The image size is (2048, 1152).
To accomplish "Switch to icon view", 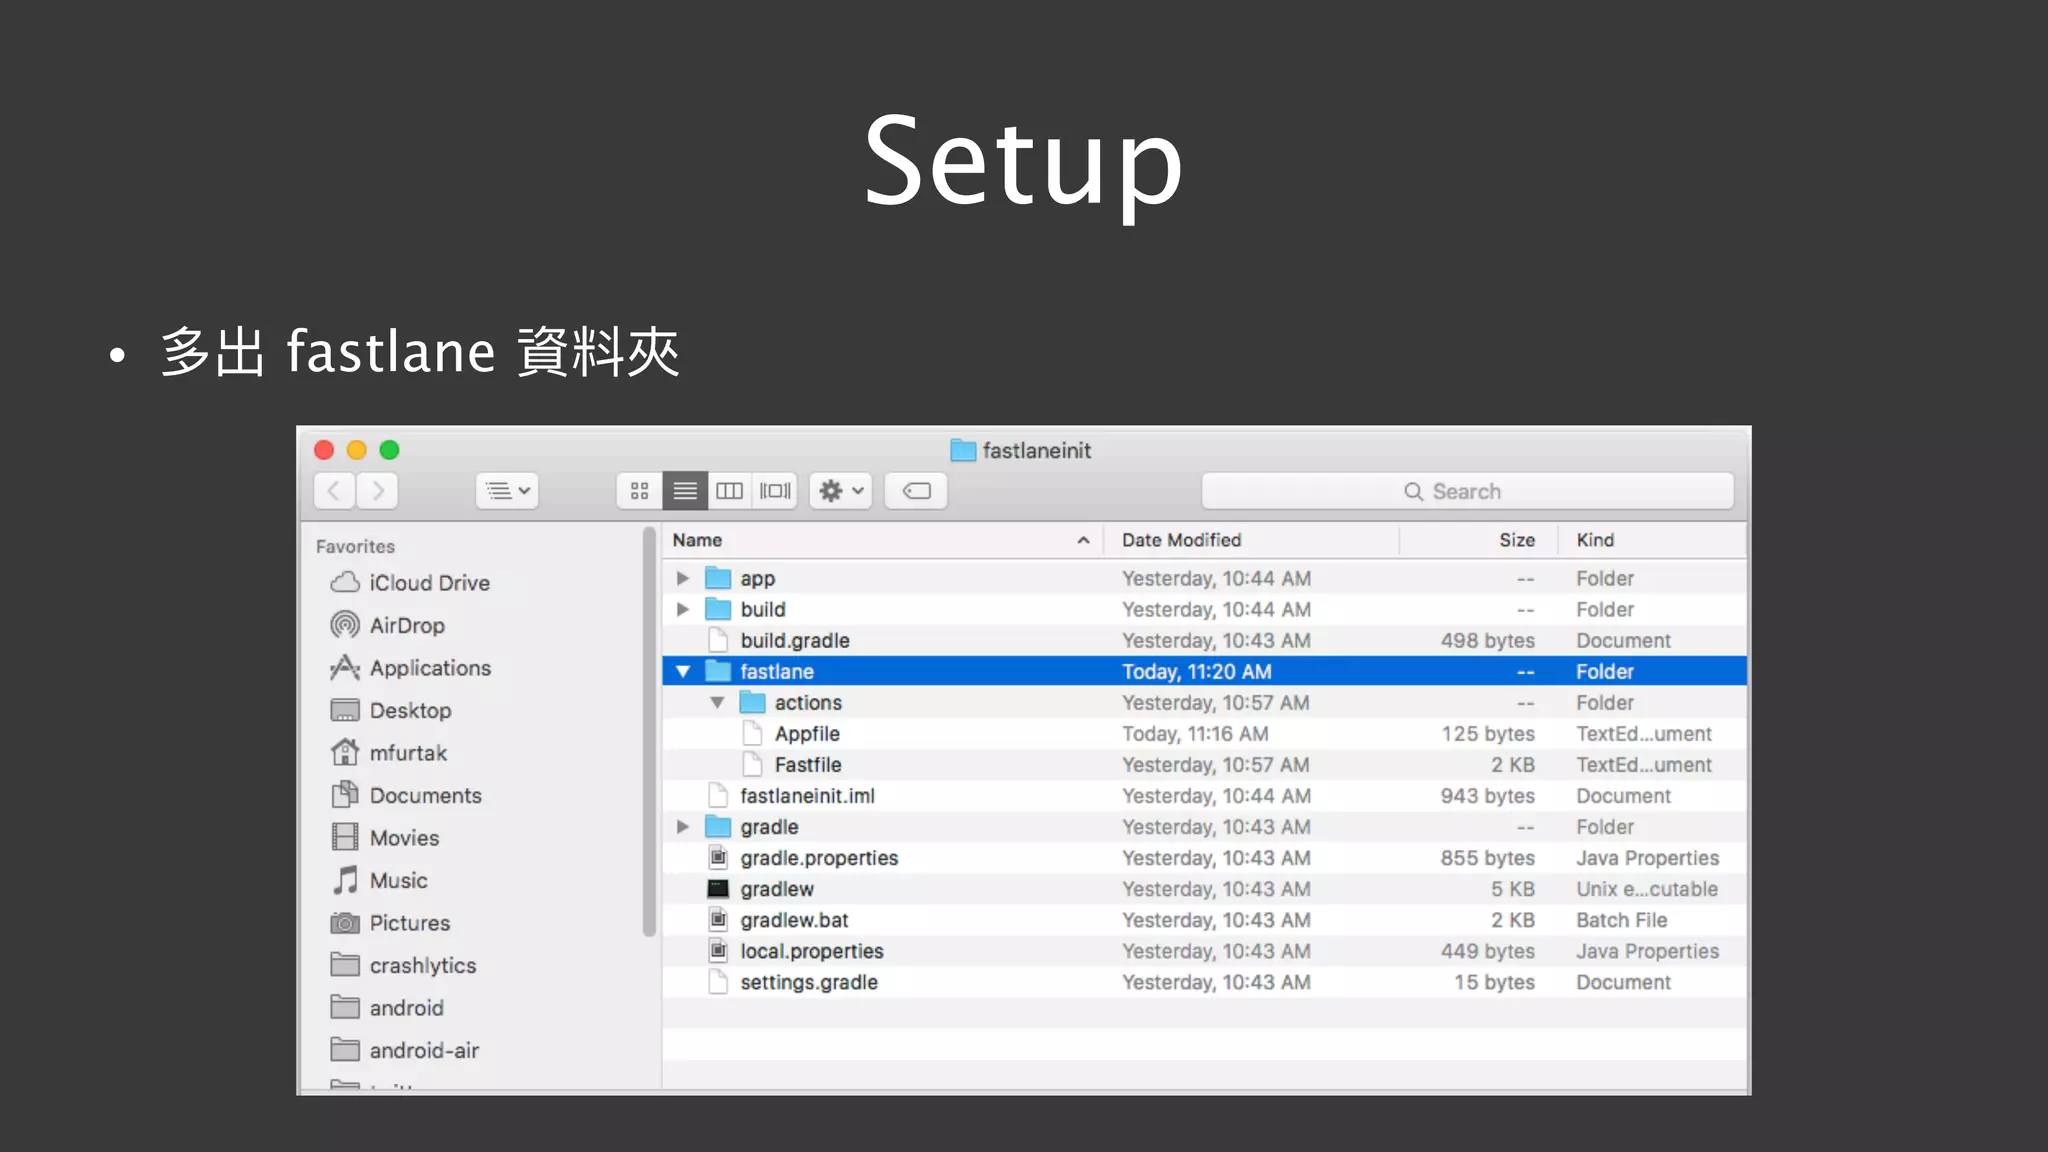I will [640, 491].
